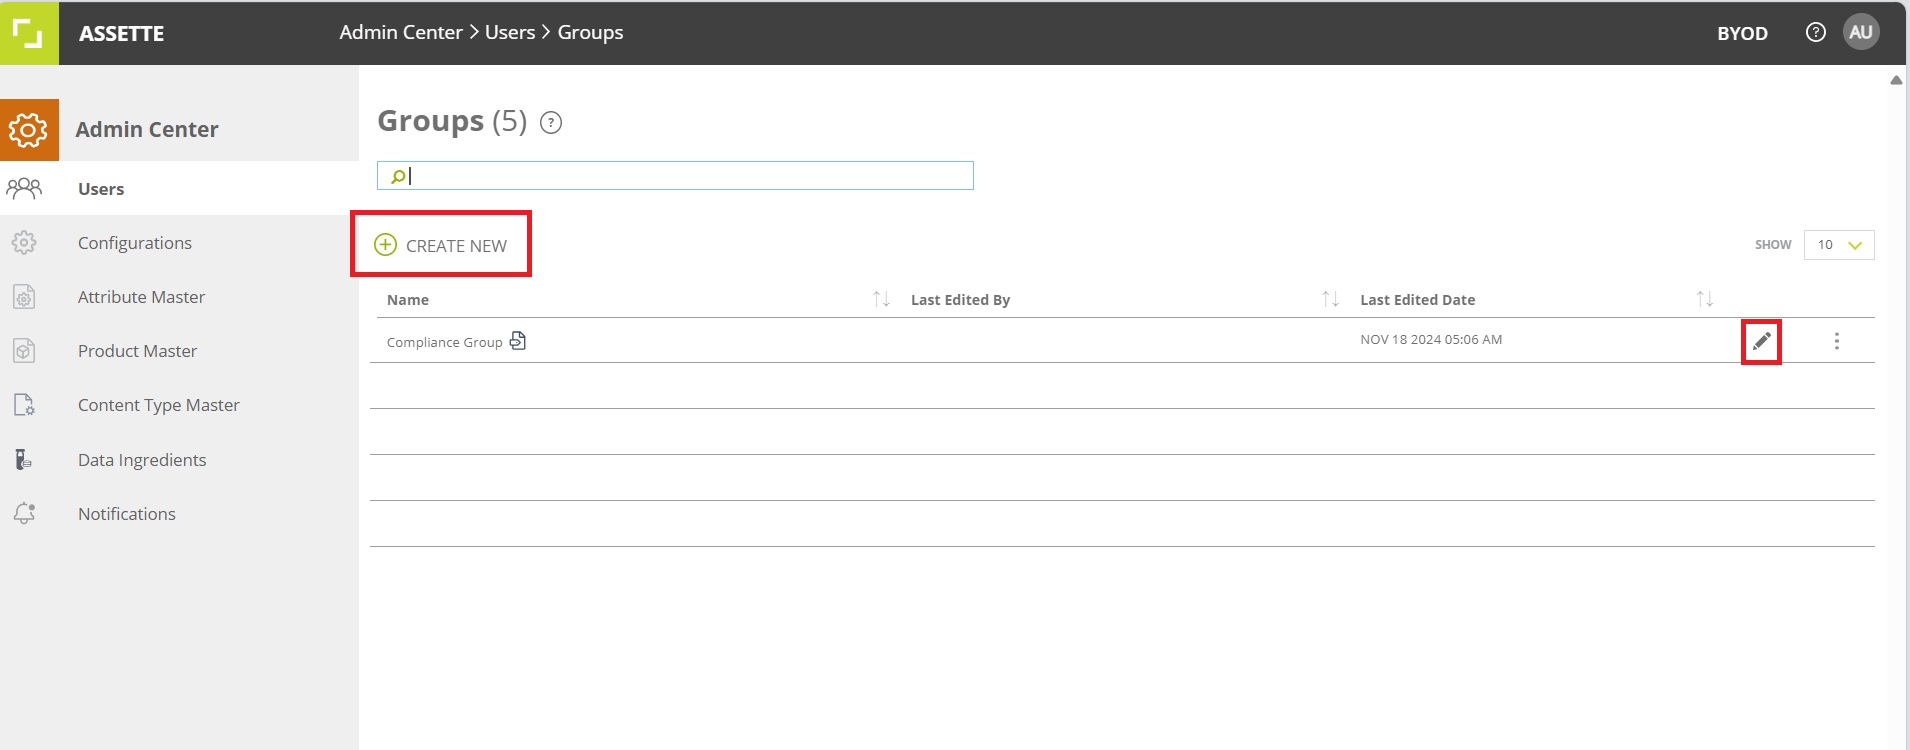Go to Product Master section

pyautogui.click(x=137, y=351)
